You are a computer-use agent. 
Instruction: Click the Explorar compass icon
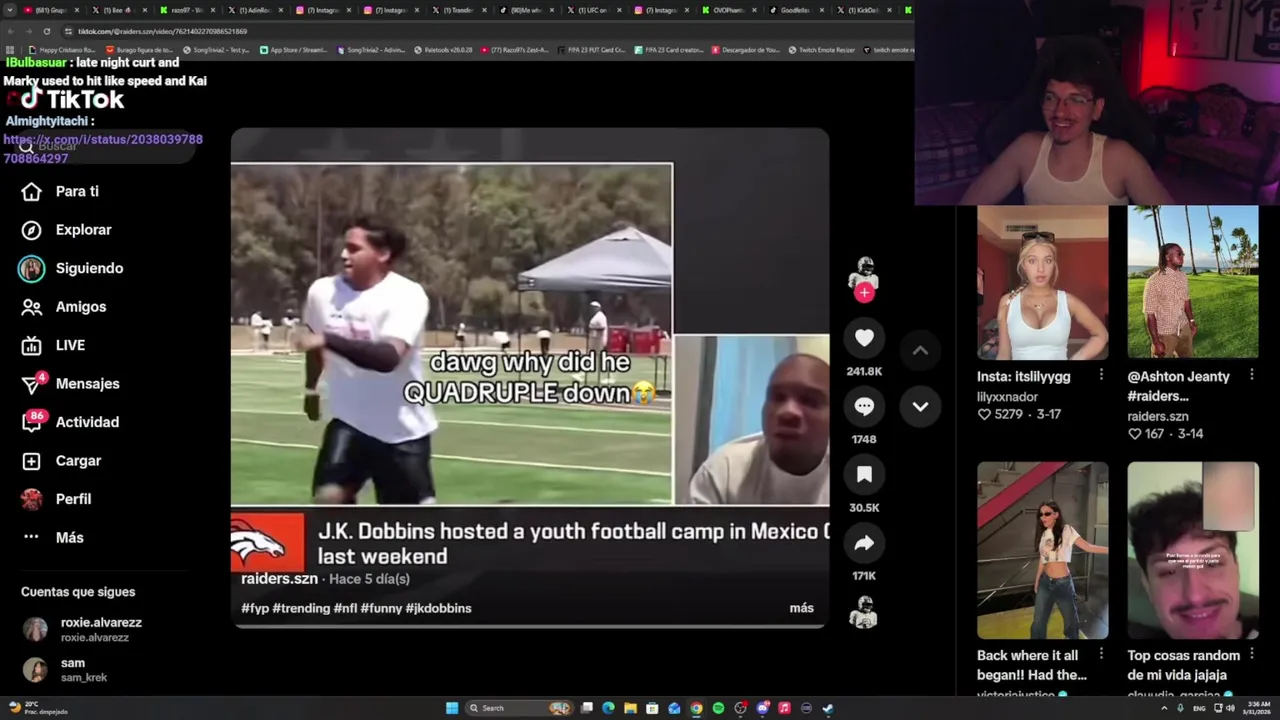coord(32,230)
